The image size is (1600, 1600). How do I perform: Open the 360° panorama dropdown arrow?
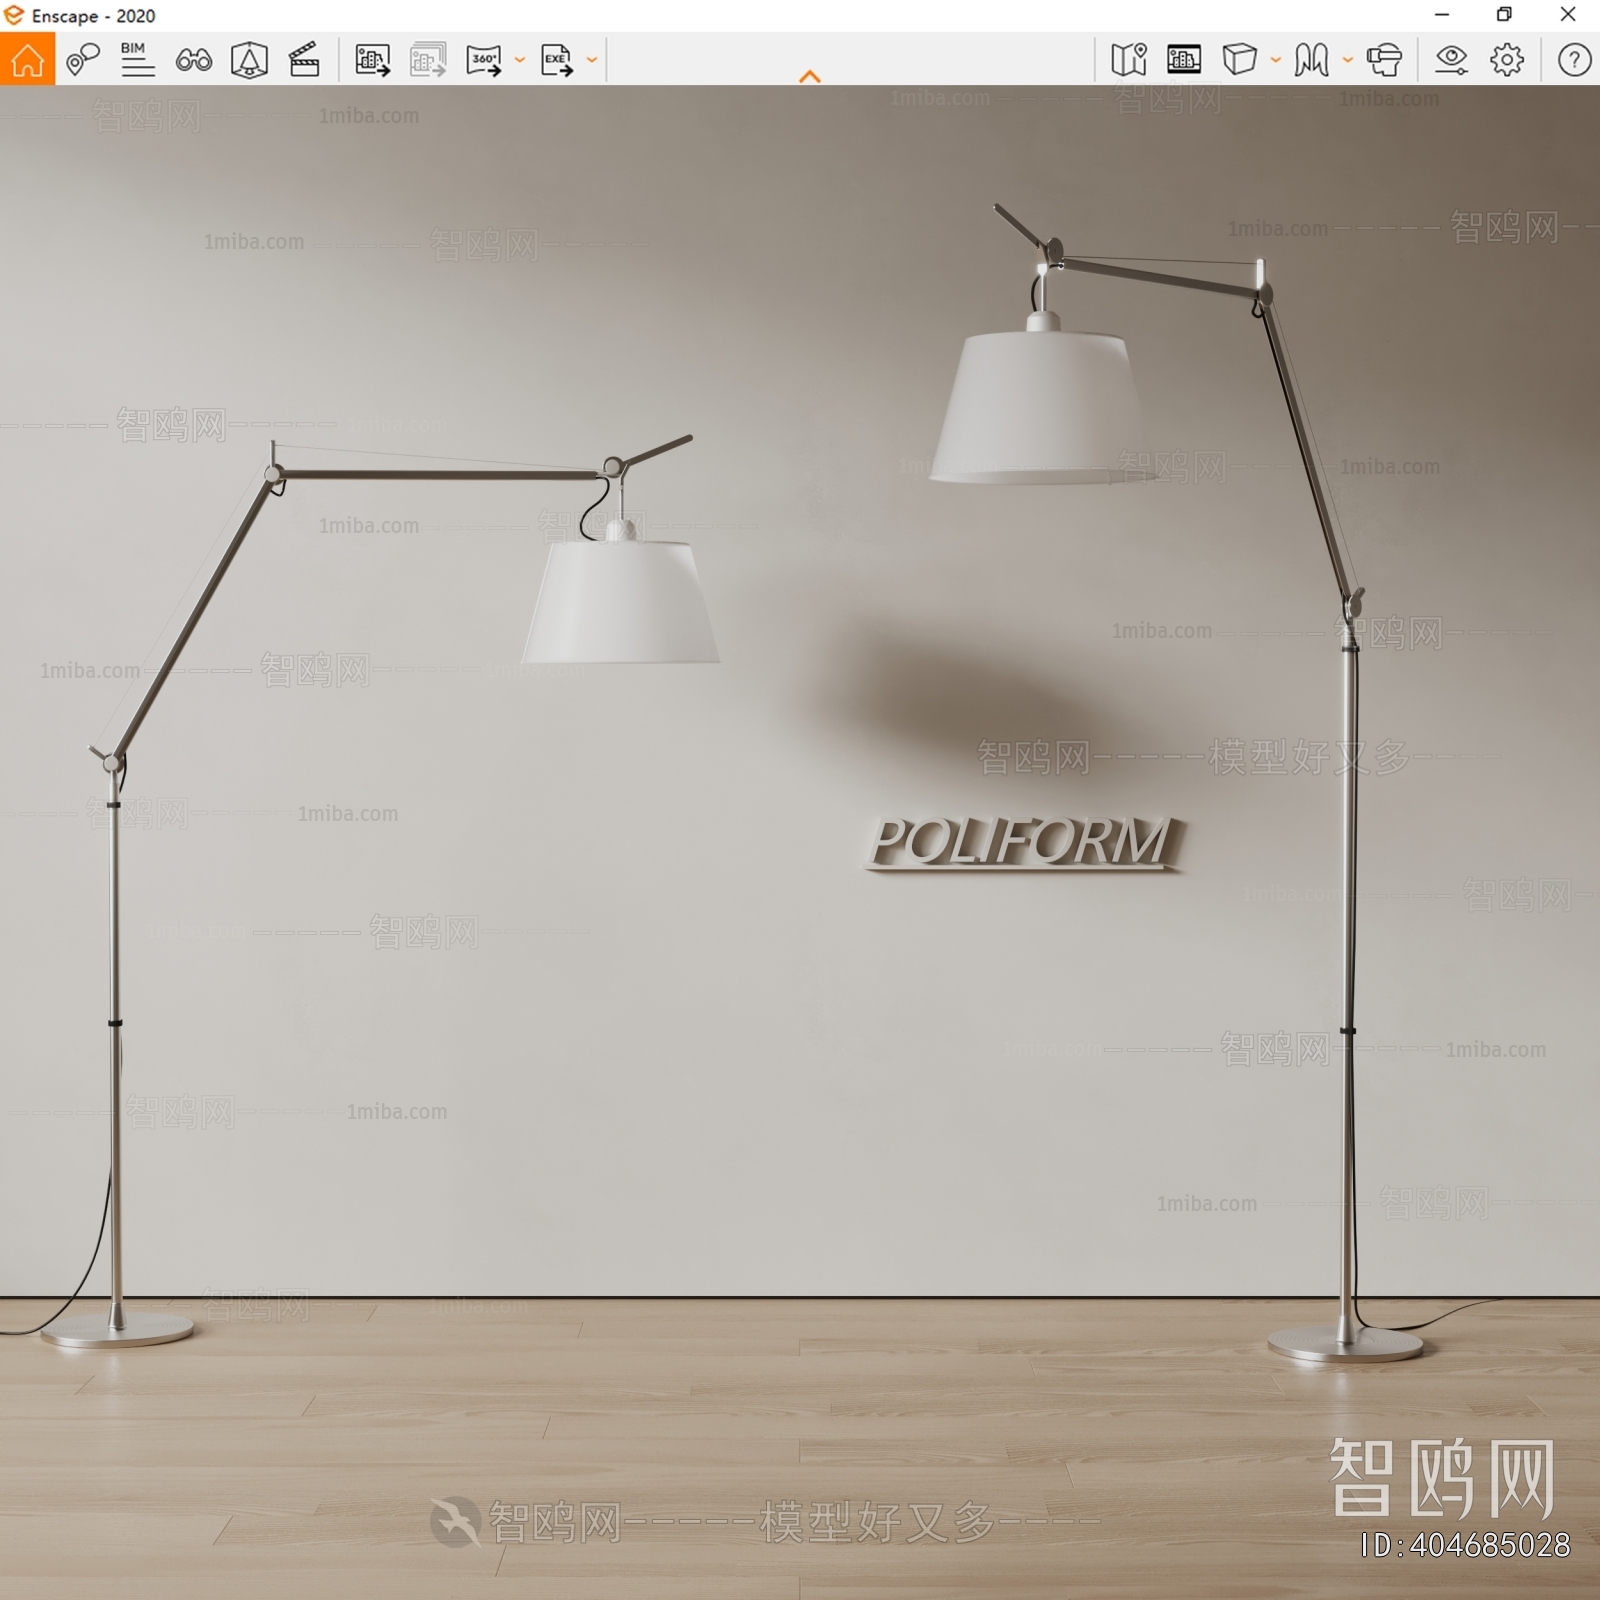(x=518, y=62)
